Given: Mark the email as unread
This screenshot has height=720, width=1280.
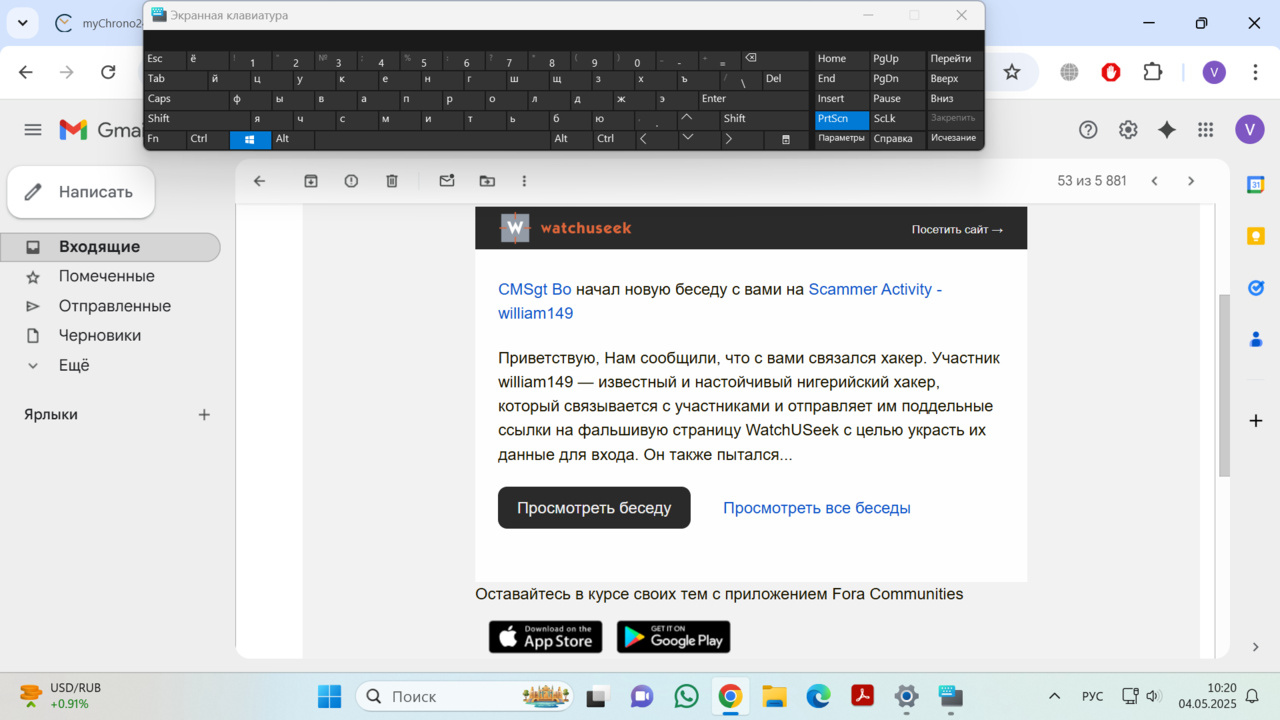Looking at the screenshot, I should click(x=447, y=181).
